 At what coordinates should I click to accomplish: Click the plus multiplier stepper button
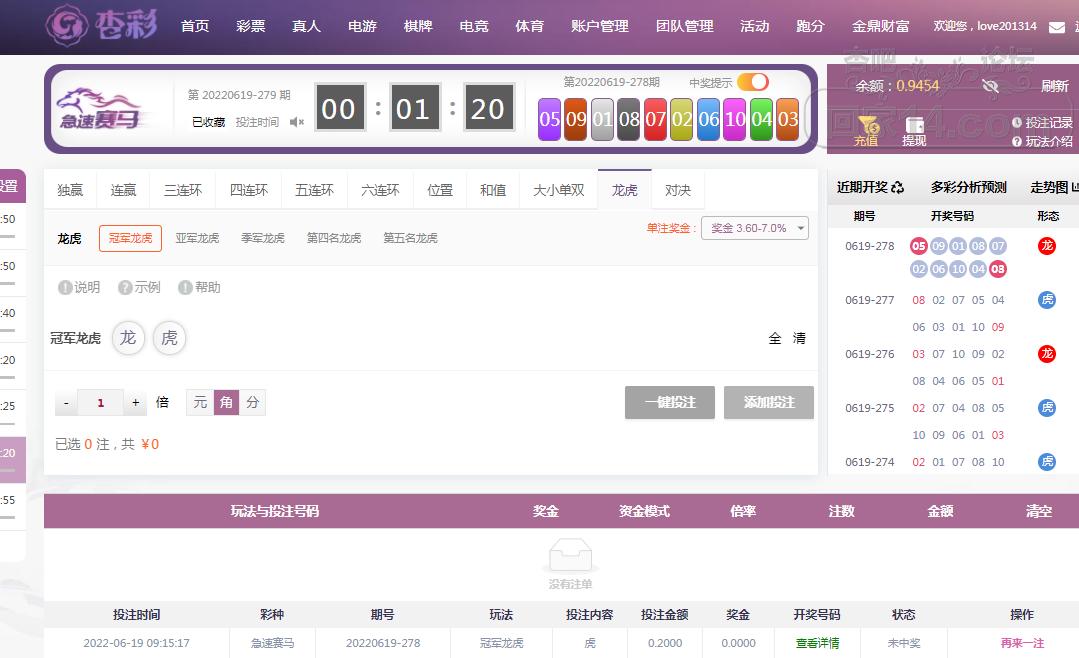click(136, 403)
